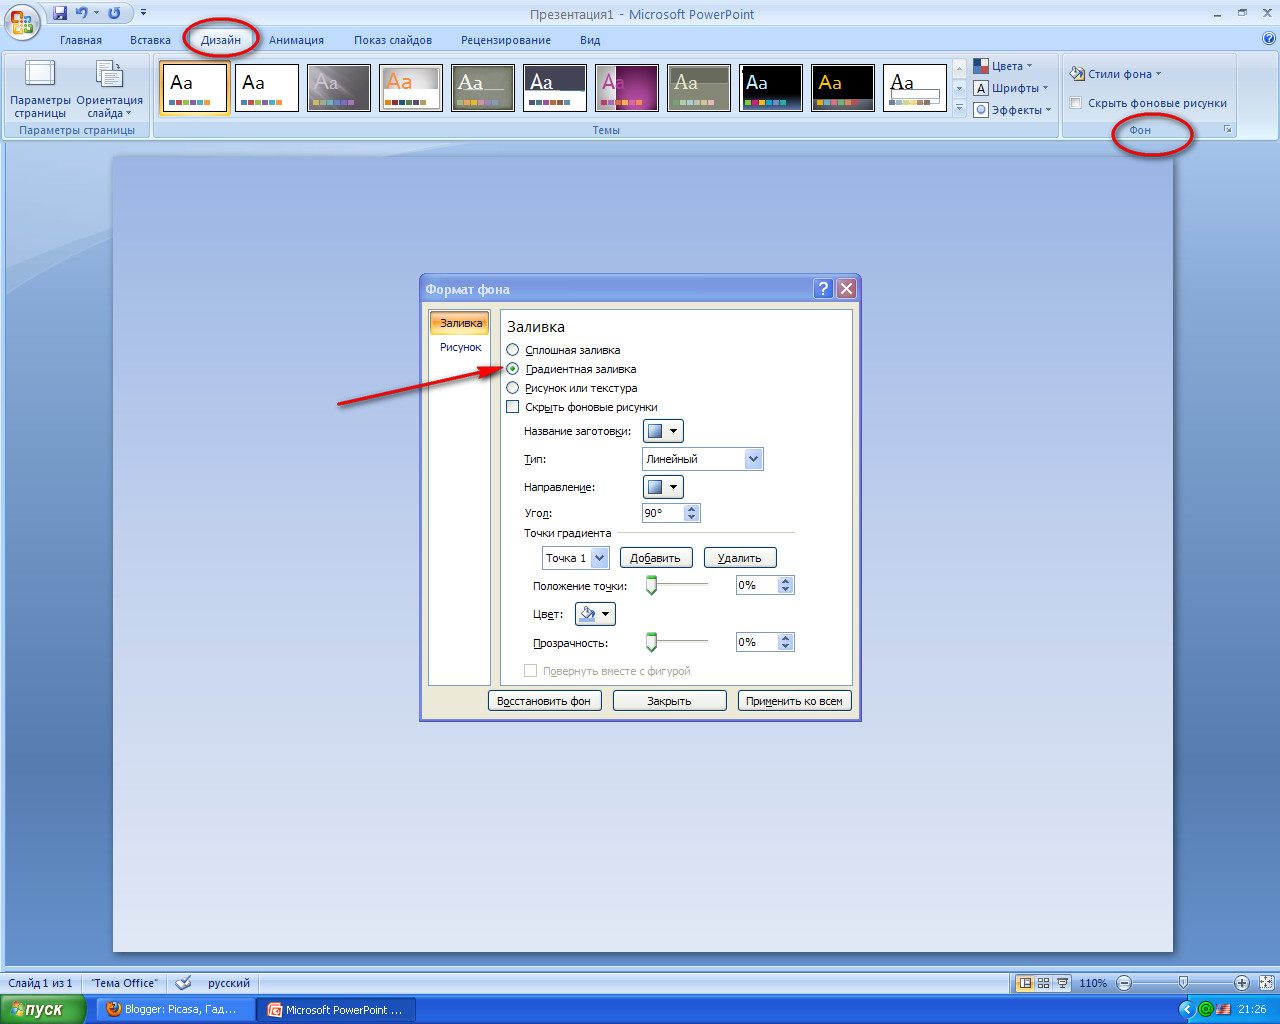
Task: Click the PowerPoint help icon
Action: coord(1269,39)
